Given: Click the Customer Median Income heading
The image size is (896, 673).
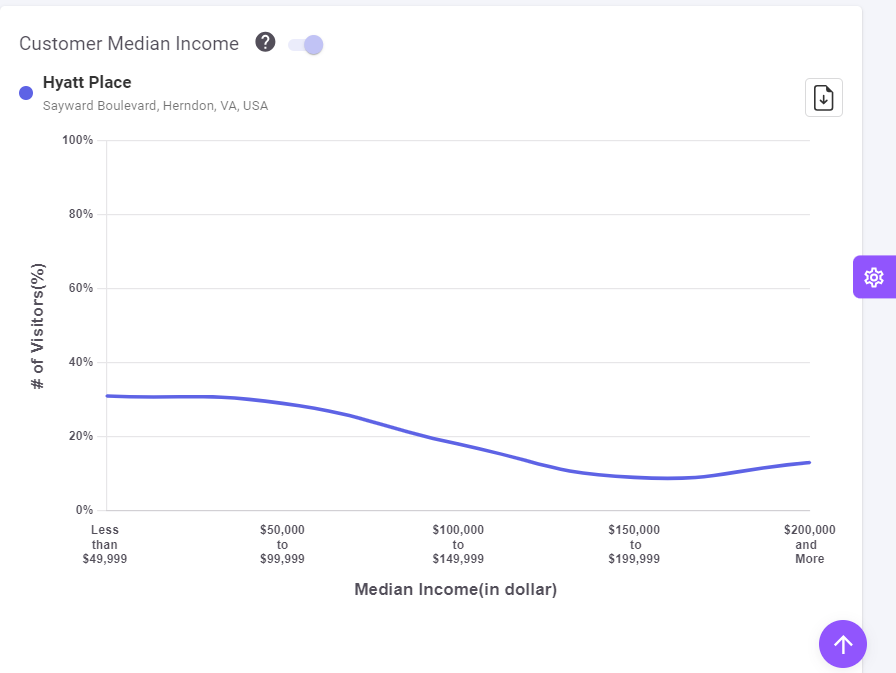Looking at the screenshot, I should tap(129, 44).
